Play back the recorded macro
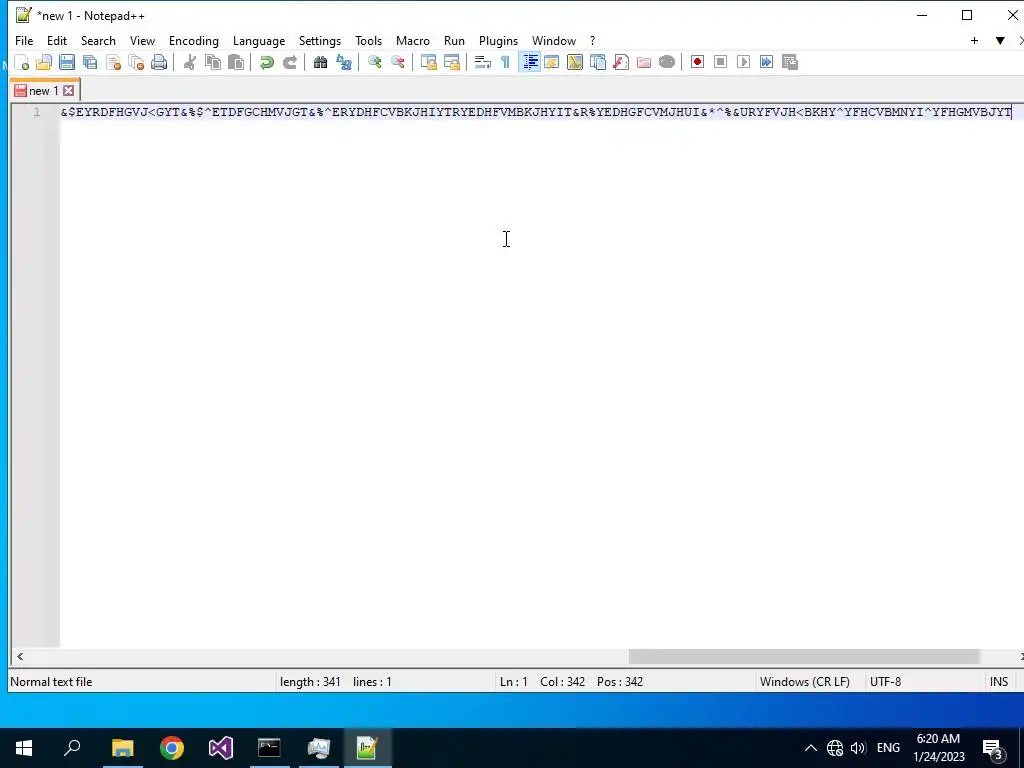The width and height of the screenshot is (1024, 768). click(x=743, y=62)
